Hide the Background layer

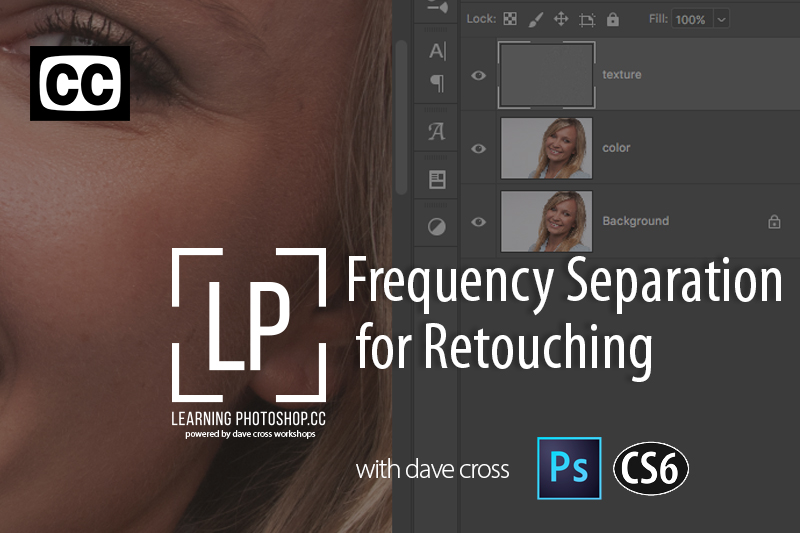(x=478, y=222)
